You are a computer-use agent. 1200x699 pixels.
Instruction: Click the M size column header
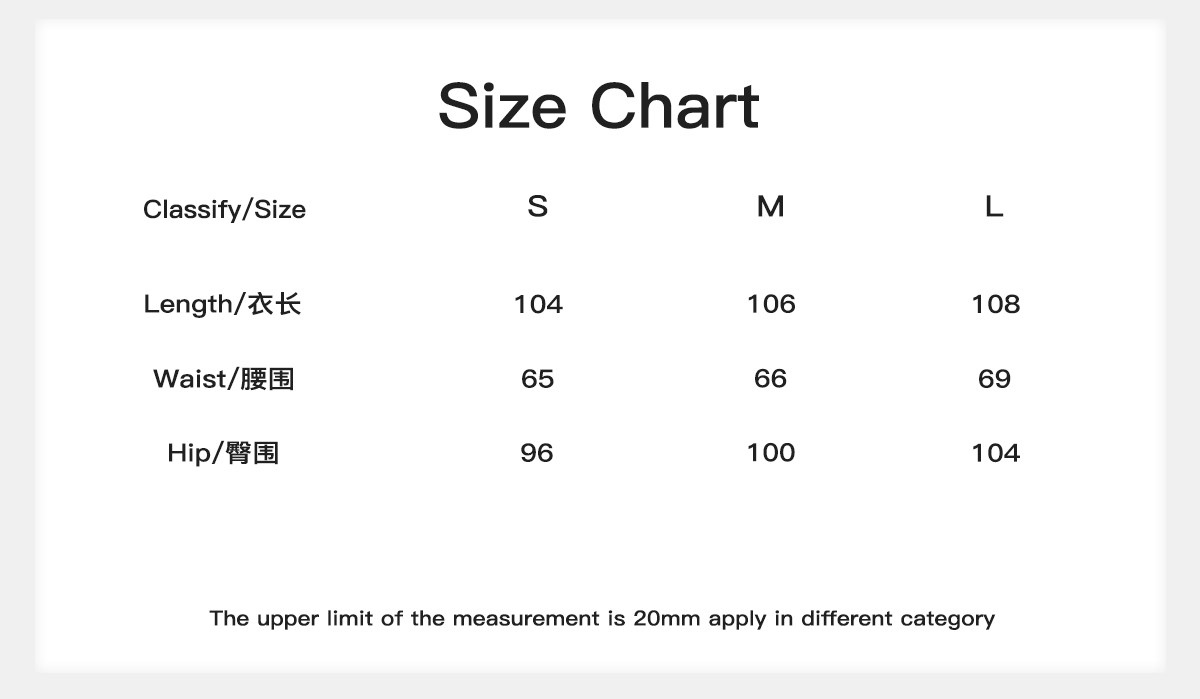tap(770, 207)
